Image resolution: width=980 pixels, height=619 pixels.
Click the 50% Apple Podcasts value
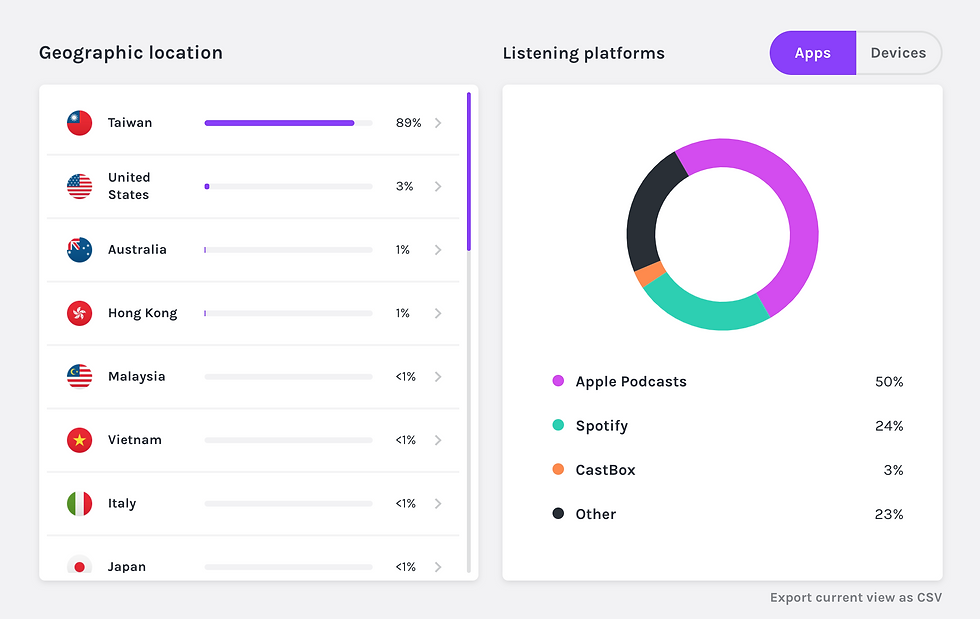coord(889,381)
